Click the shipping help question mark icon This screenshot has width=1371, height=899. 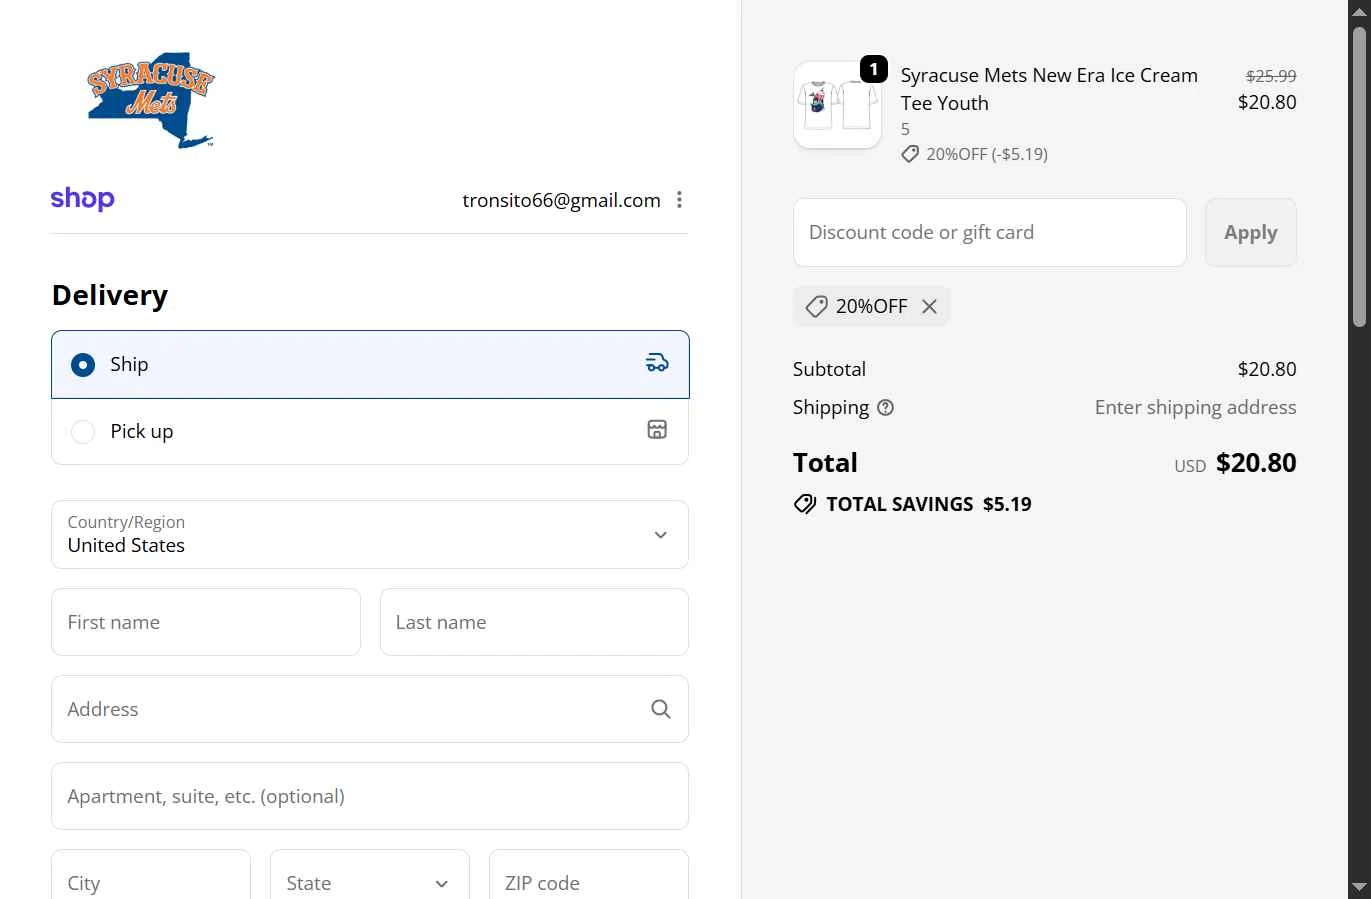coord(885,408)
